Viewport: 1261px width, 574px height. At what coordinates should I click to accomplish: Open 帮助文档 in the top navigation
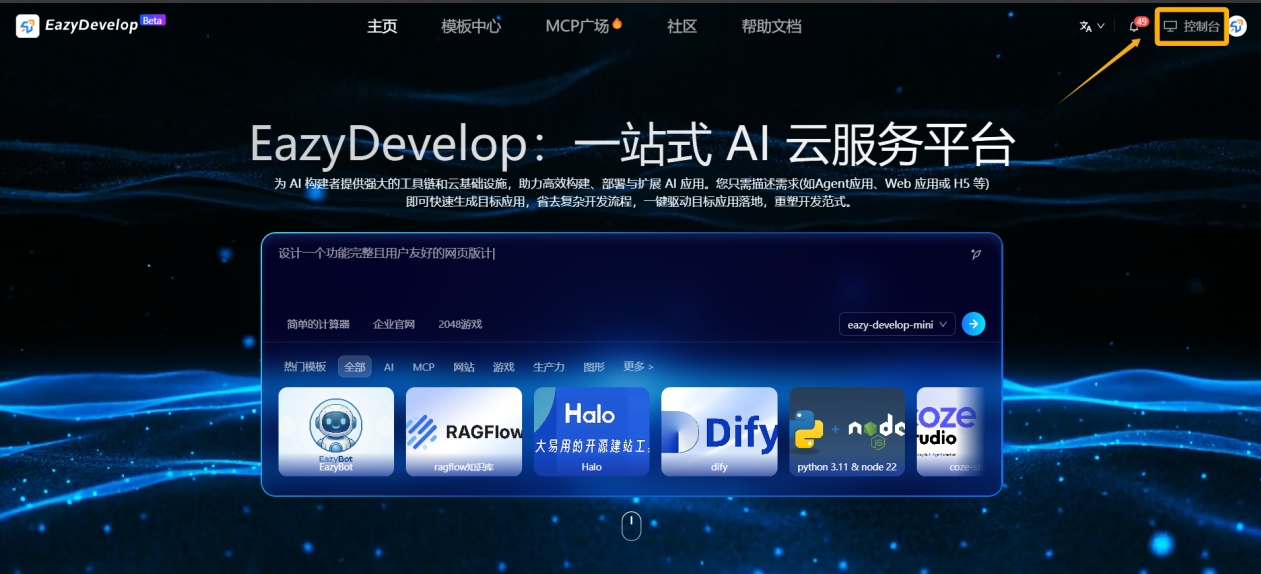tap(771, 27)
